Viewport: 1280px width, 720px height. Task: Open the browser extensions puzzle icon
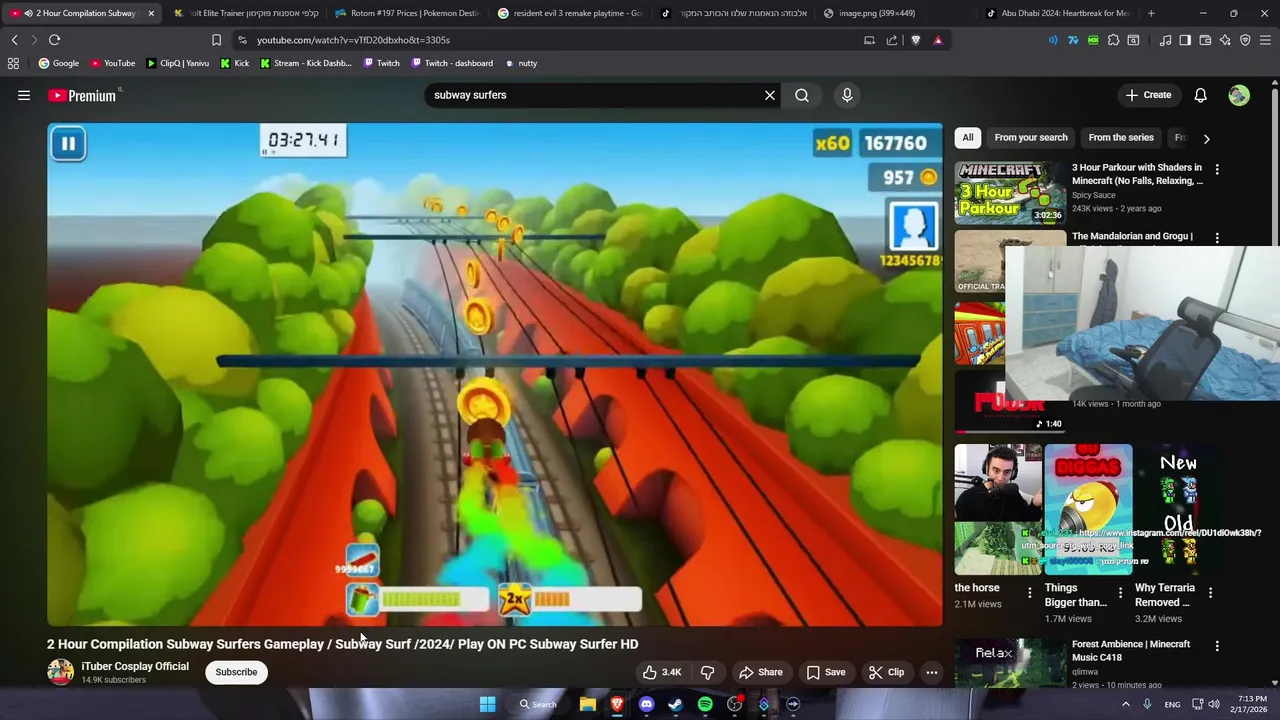point(1113,40)
